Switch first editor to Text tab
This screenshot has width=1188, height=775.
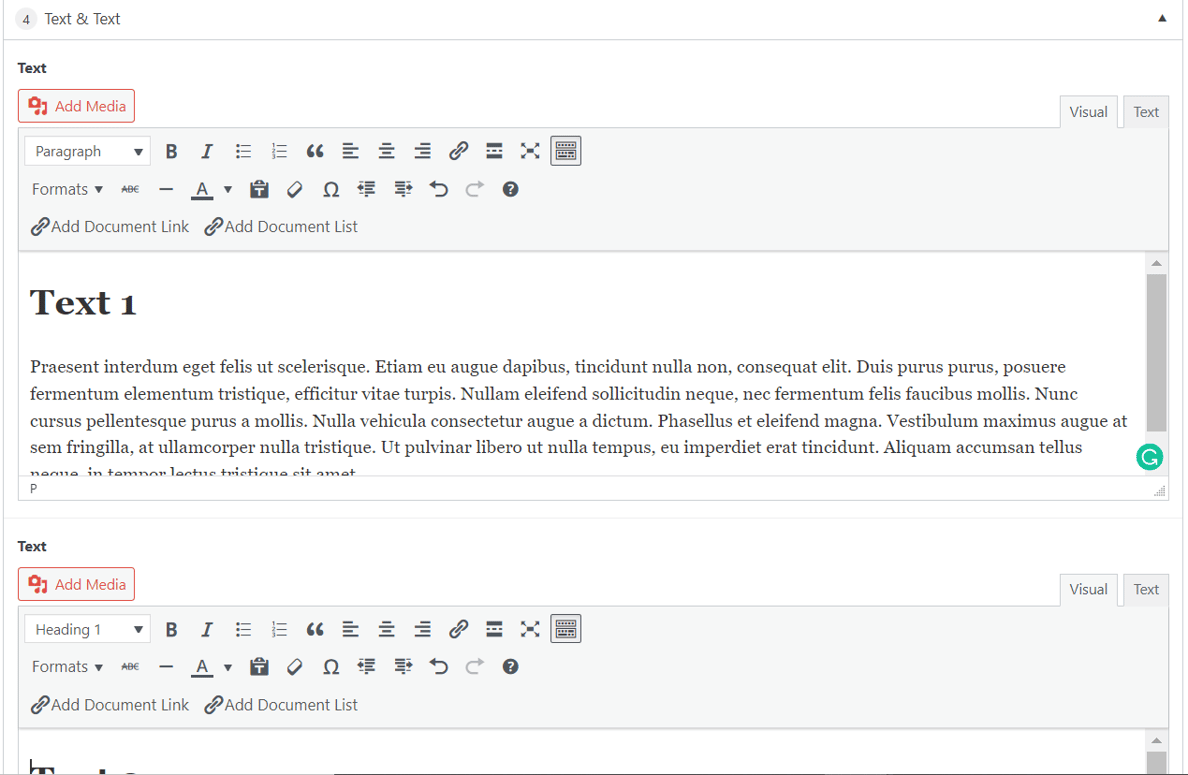1146,112
